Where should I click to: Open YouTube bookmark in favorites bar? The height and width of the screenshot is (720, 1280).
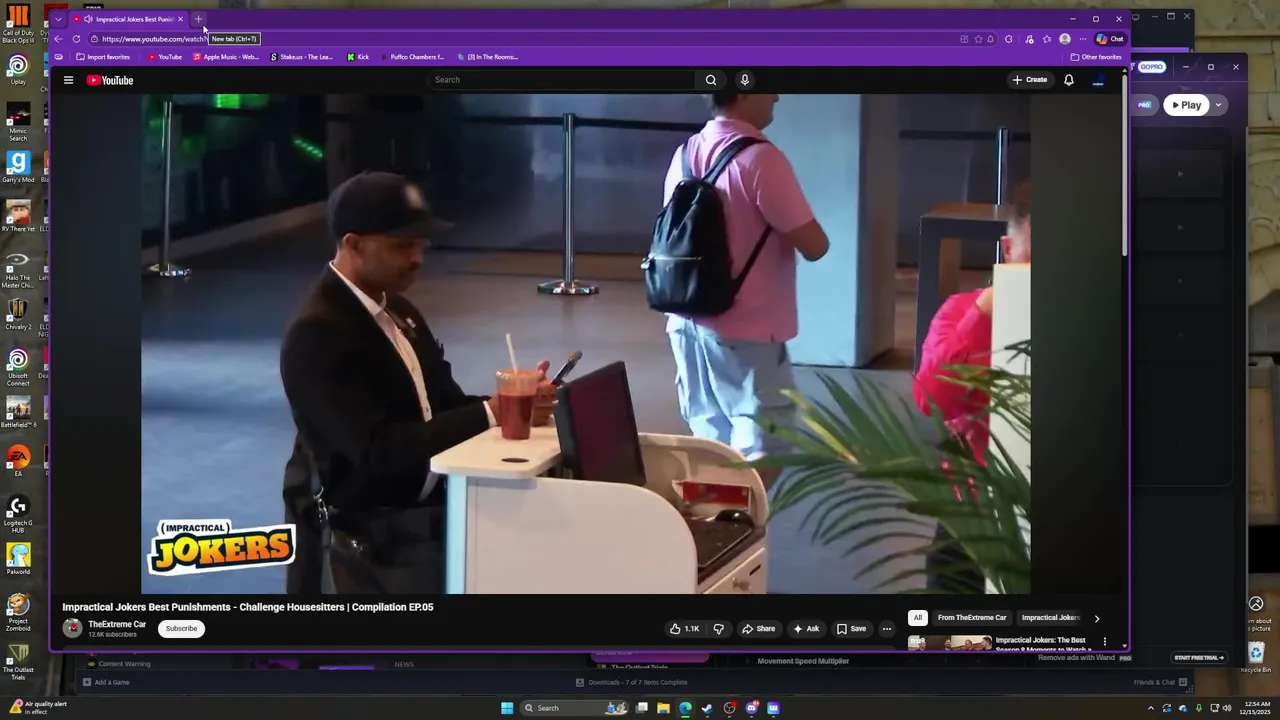click(x=165, y=57)
